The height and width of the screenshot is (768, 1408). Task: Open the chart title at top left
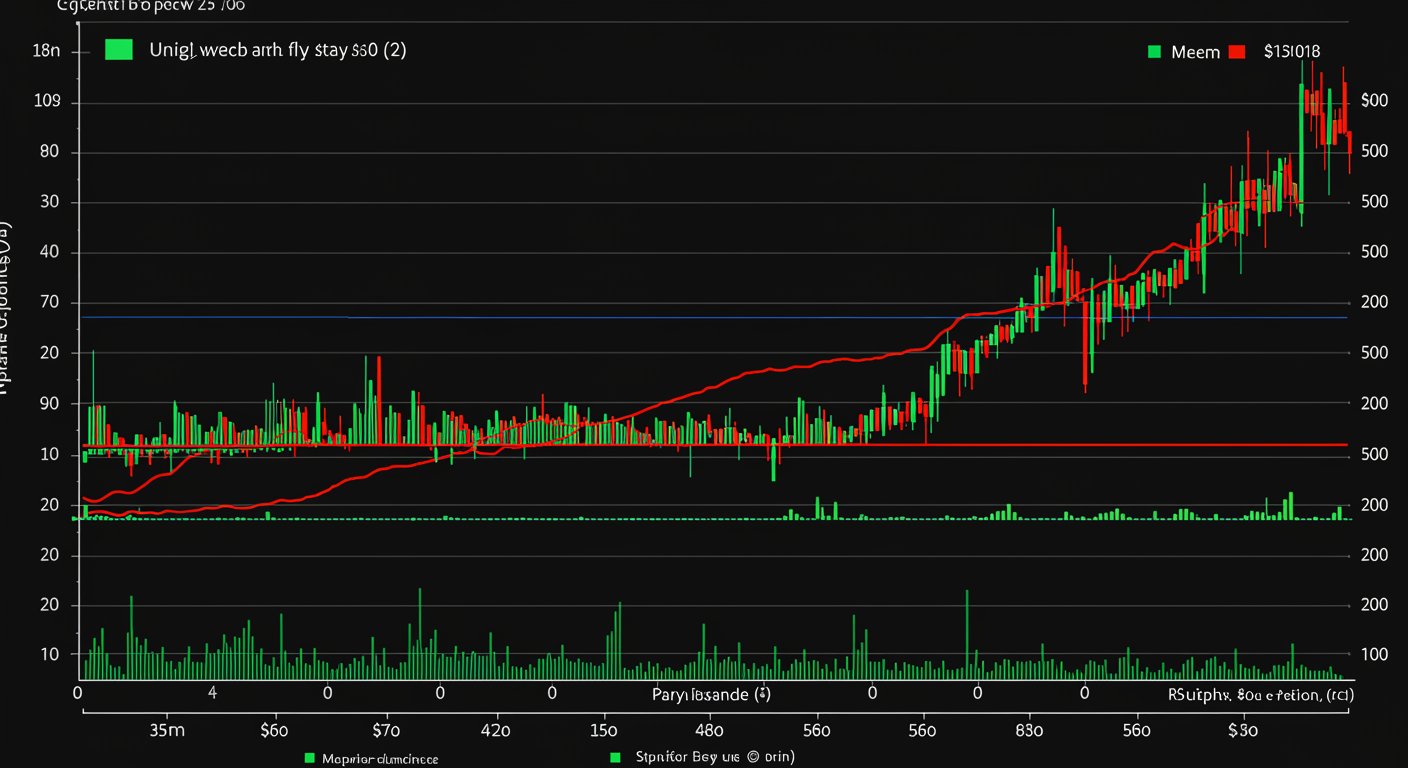click(x=151, y=6)
